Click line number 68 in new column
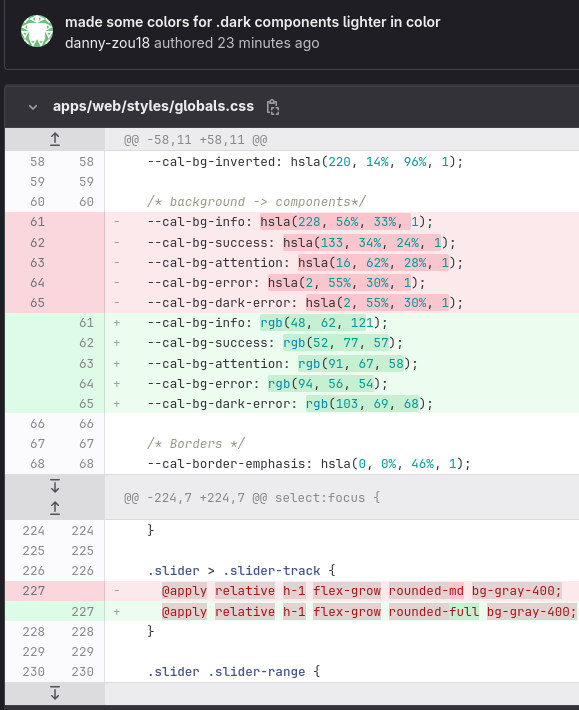Viewport: 579px width, 710px height. pos(86,464)
